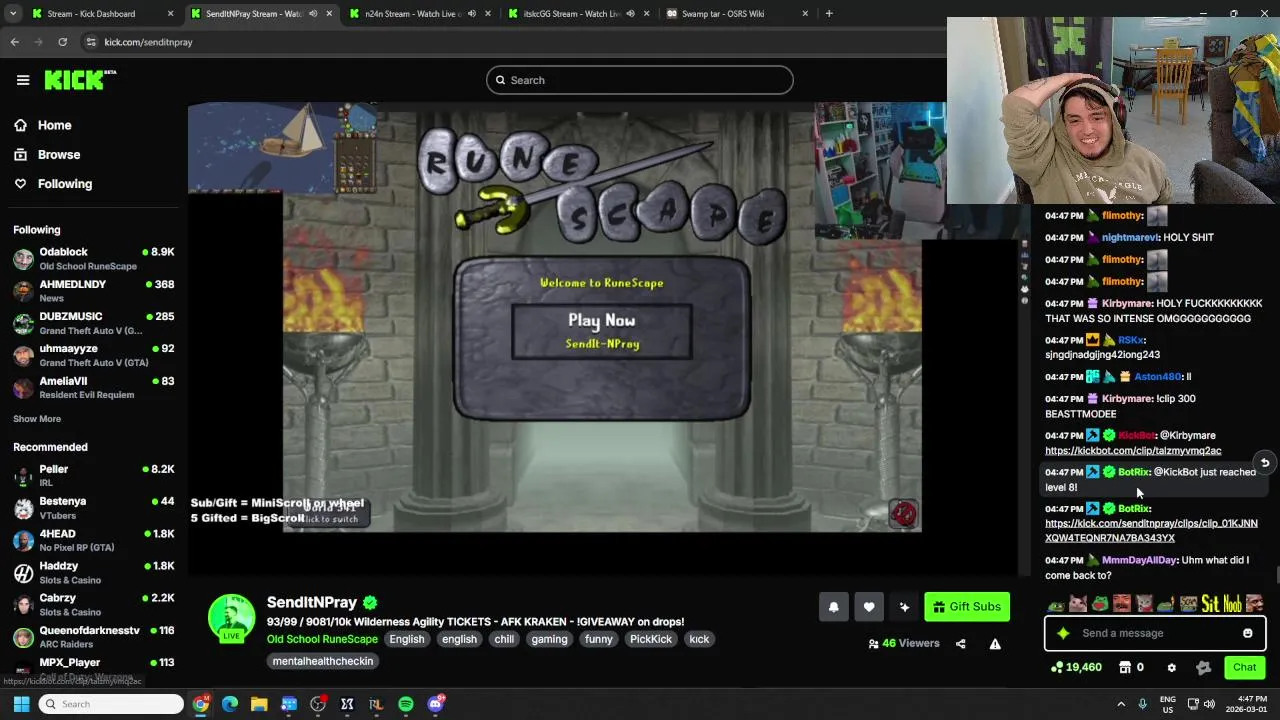Open recommended channel Peller
Image resolution: width=1280 pixels, height=720 pixels.
(x=93, y=476)
